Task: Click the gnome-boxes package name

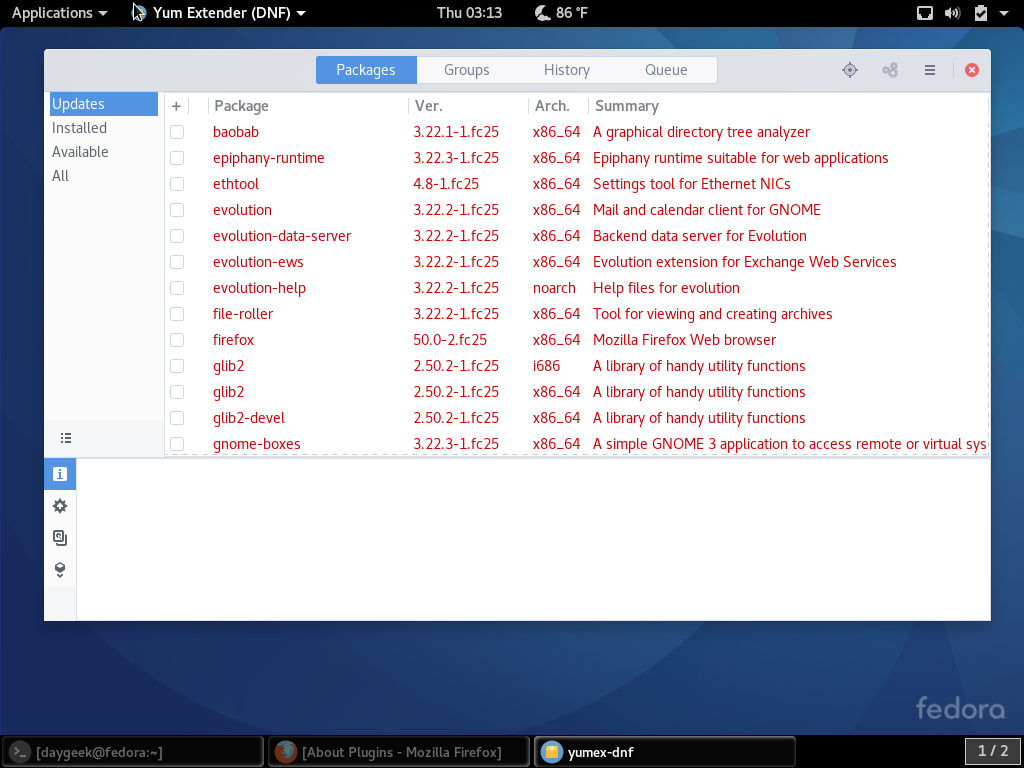Action: [x=257, y=444]
